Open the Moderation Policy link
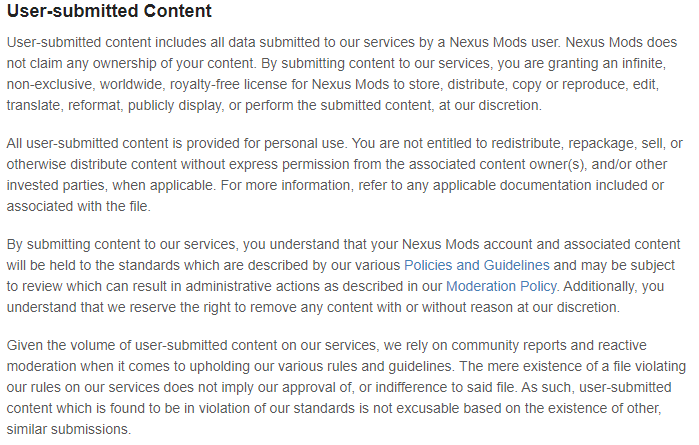 coord(502,286)
